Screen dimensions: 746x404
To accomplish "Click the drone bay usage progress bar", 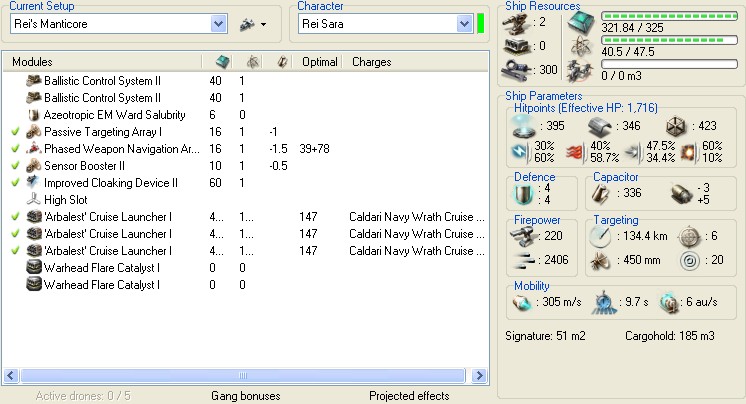I will pyautogui.click(x=669, y=64).
